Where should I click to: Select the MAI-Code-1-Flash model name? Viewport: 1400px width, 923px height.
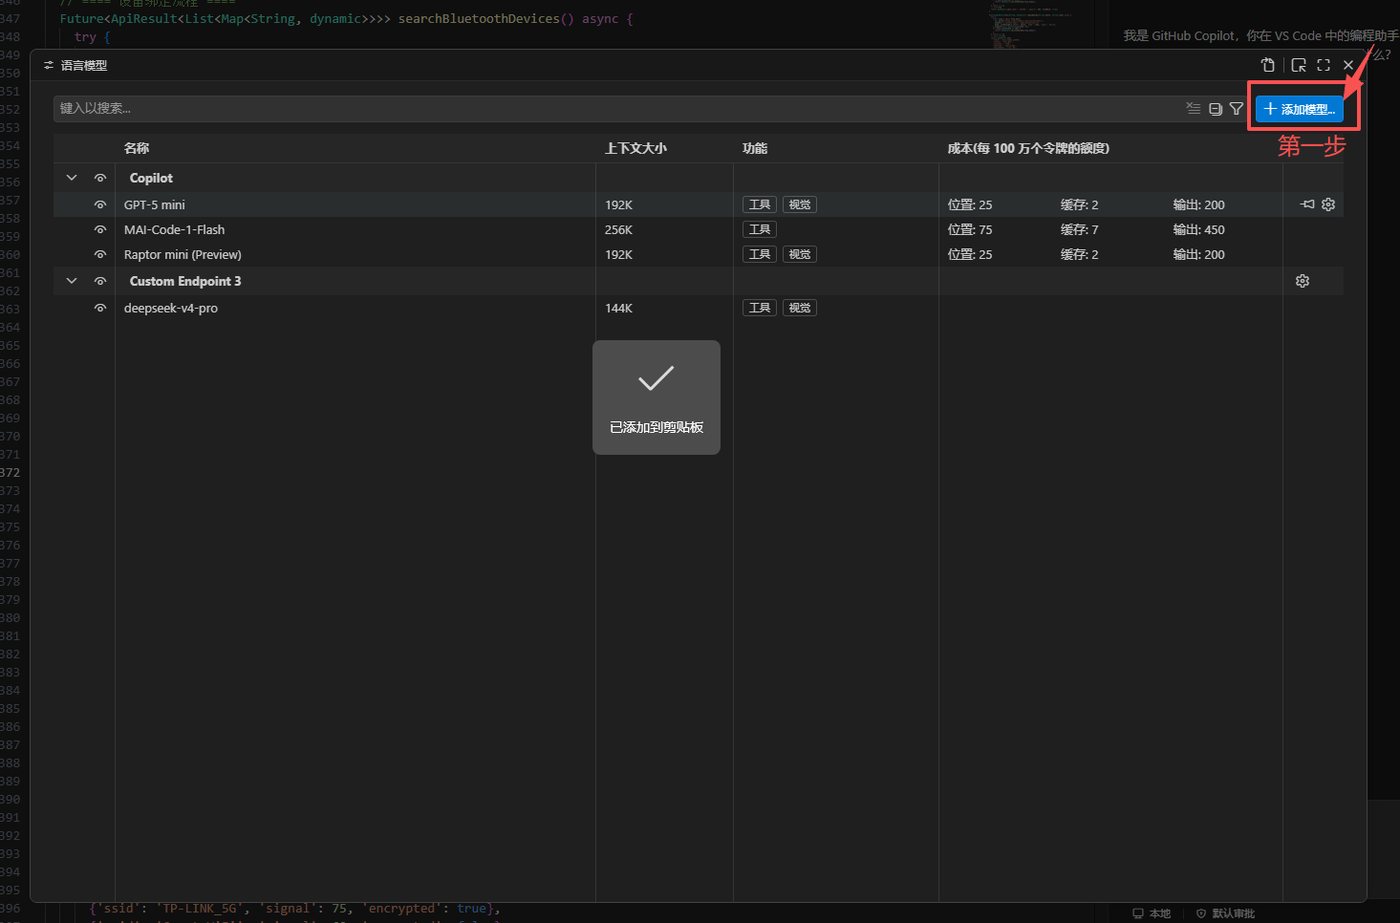(174, 229)
